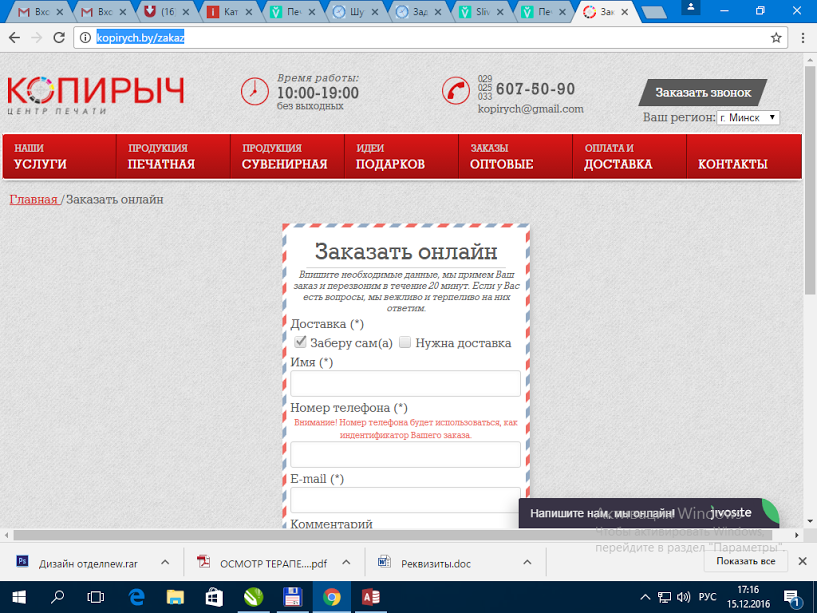Click the bookmark star icon in address bar
Viewport: 817px width, 613px height.
pos(776,38)
